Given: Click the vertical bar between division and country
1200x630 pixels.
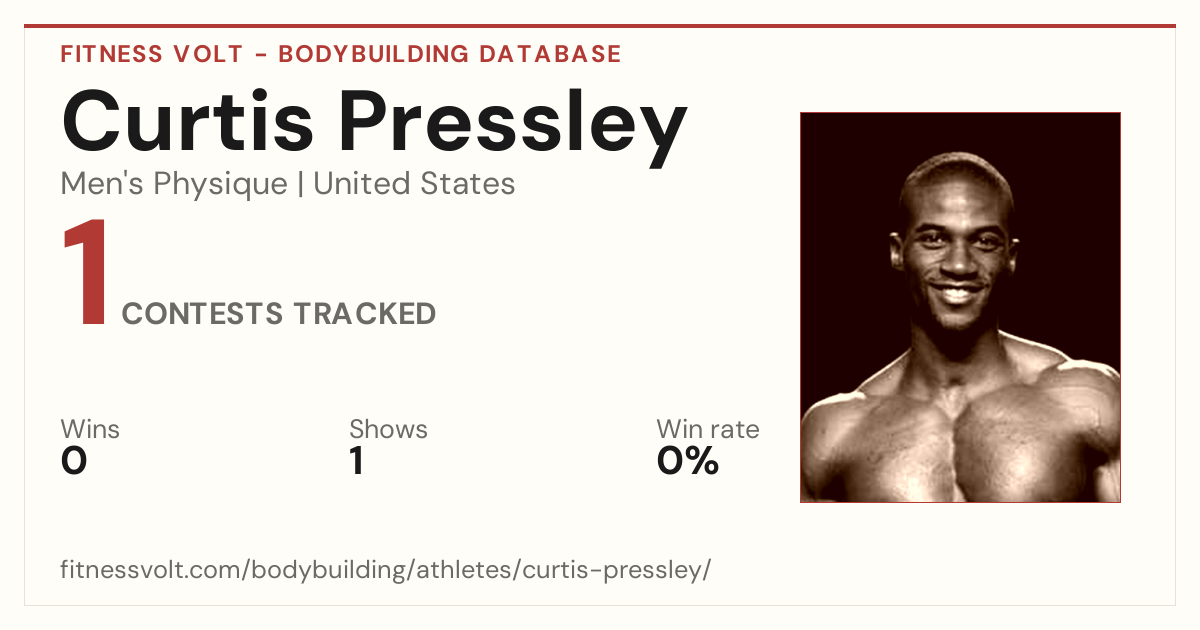Looking at the screenshot, I should [300, 185].
